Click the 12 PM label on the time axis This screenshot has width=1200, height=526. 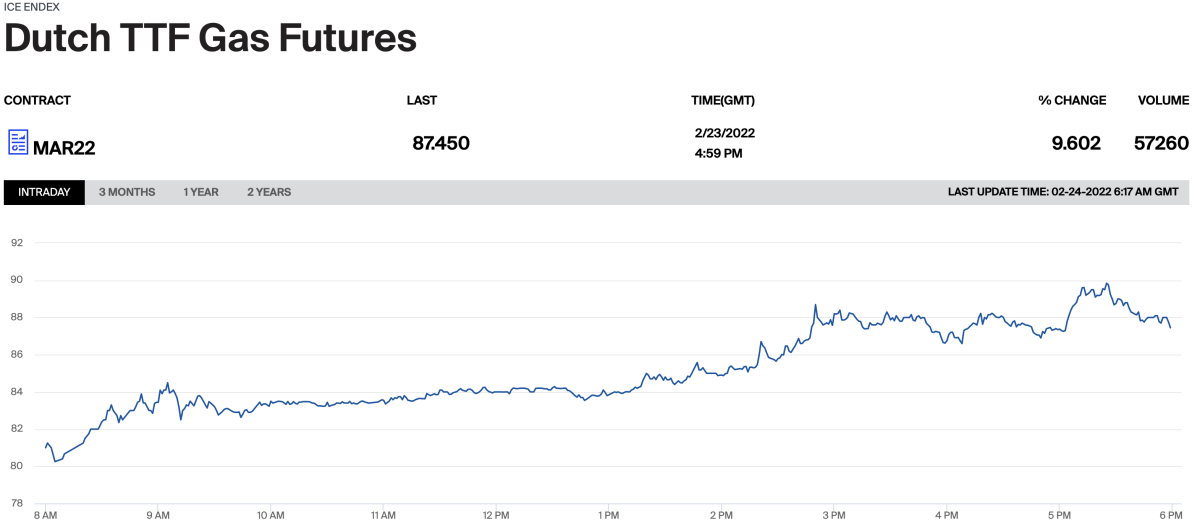pyautogui.click(x=496, y=515)
